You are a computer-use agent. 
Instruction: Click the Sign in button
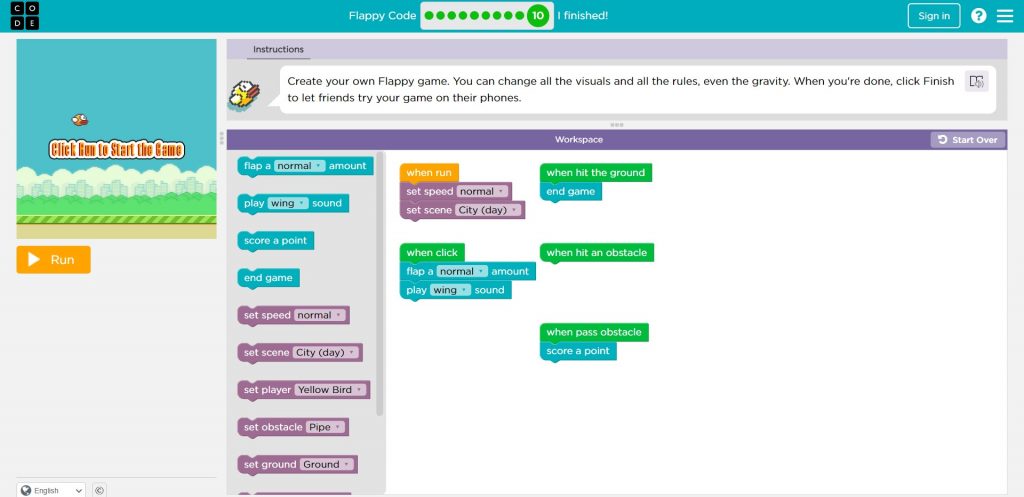pyautogui.click(x=934, y=16)
